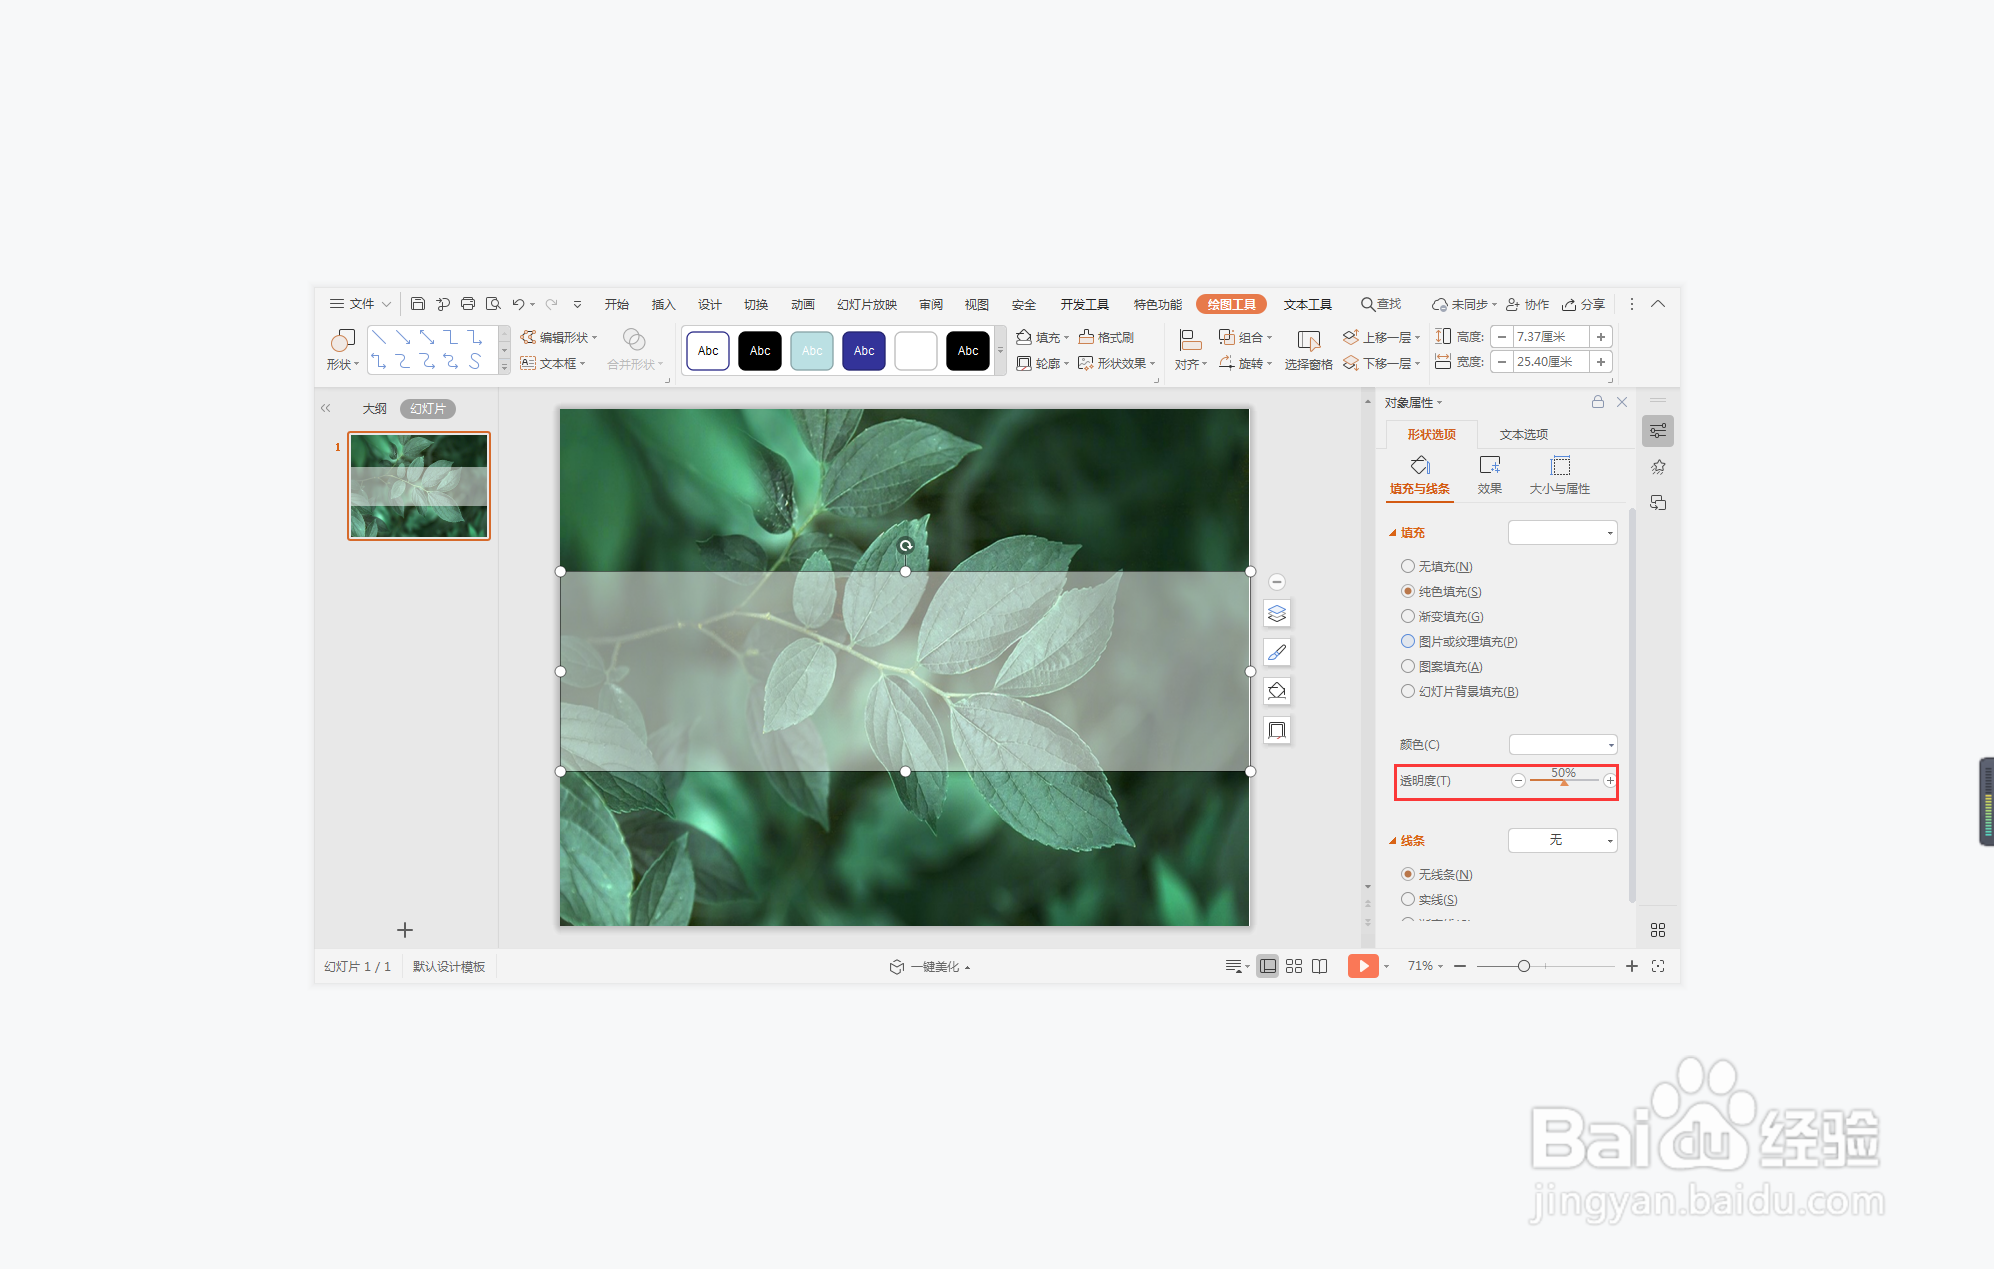Click the layers icon beside the shape
Viewport: 1994px width, 1269px height.
tap(1277, 613)
